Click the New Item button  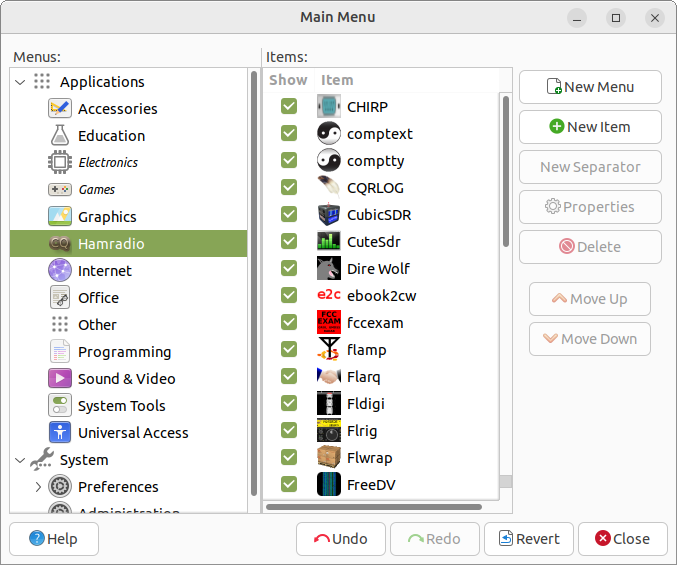click(x=589, y=127)
